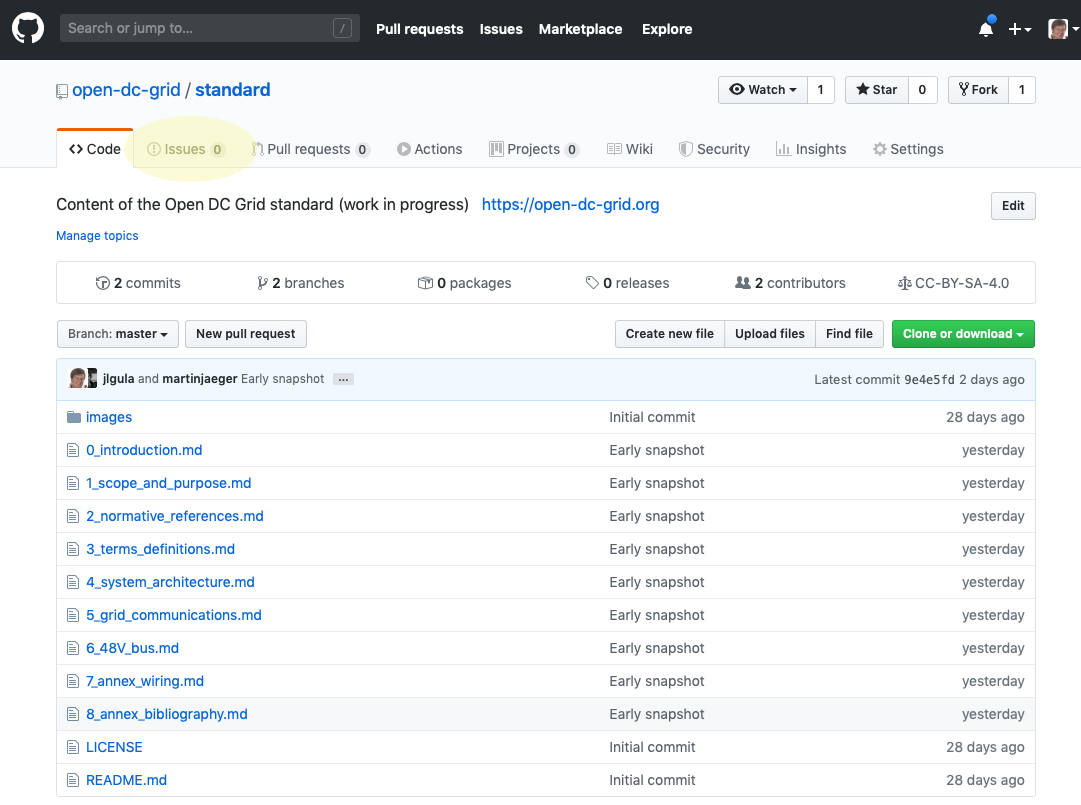The height and width of the screenshot is (805, 1081).
Task: Switch to the repository Issues tab
Action: tap(185, 149)
